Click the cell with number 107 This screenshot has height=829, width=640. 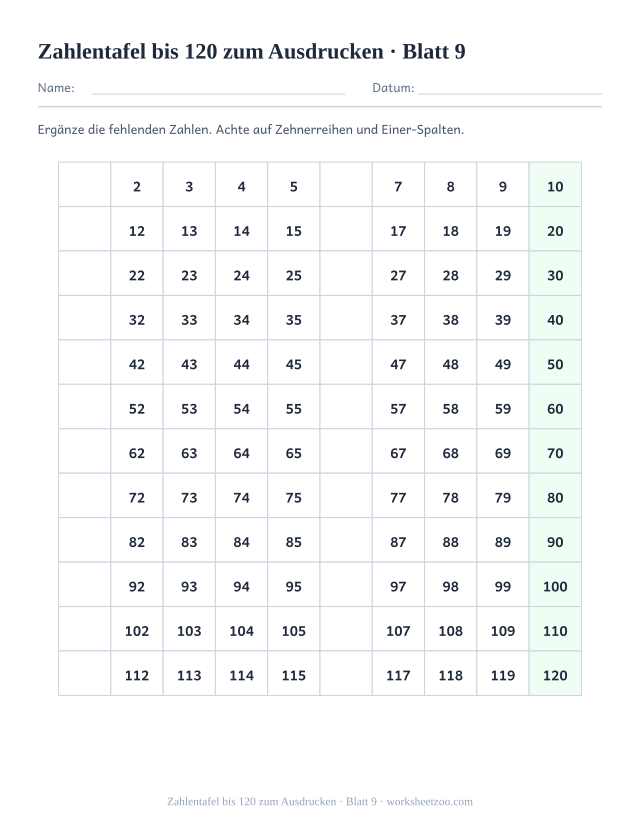pos(398,629)
